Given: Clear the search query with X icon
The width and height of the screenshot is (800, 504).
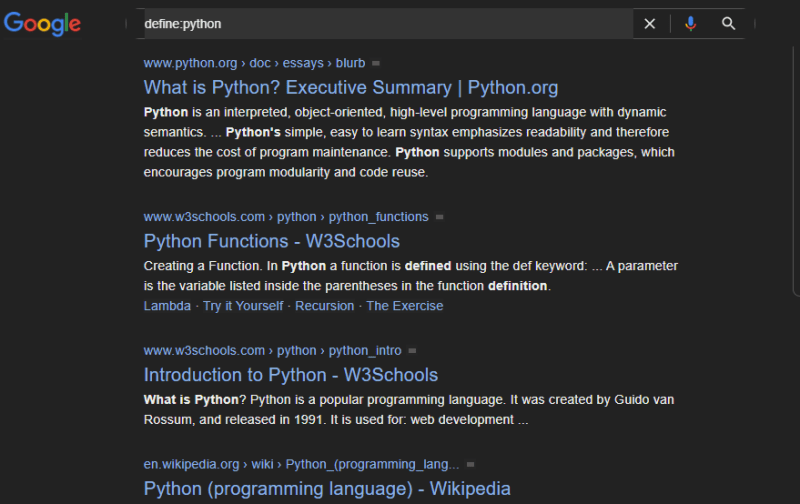Looking at the screenshot, I should pos(649,23).
